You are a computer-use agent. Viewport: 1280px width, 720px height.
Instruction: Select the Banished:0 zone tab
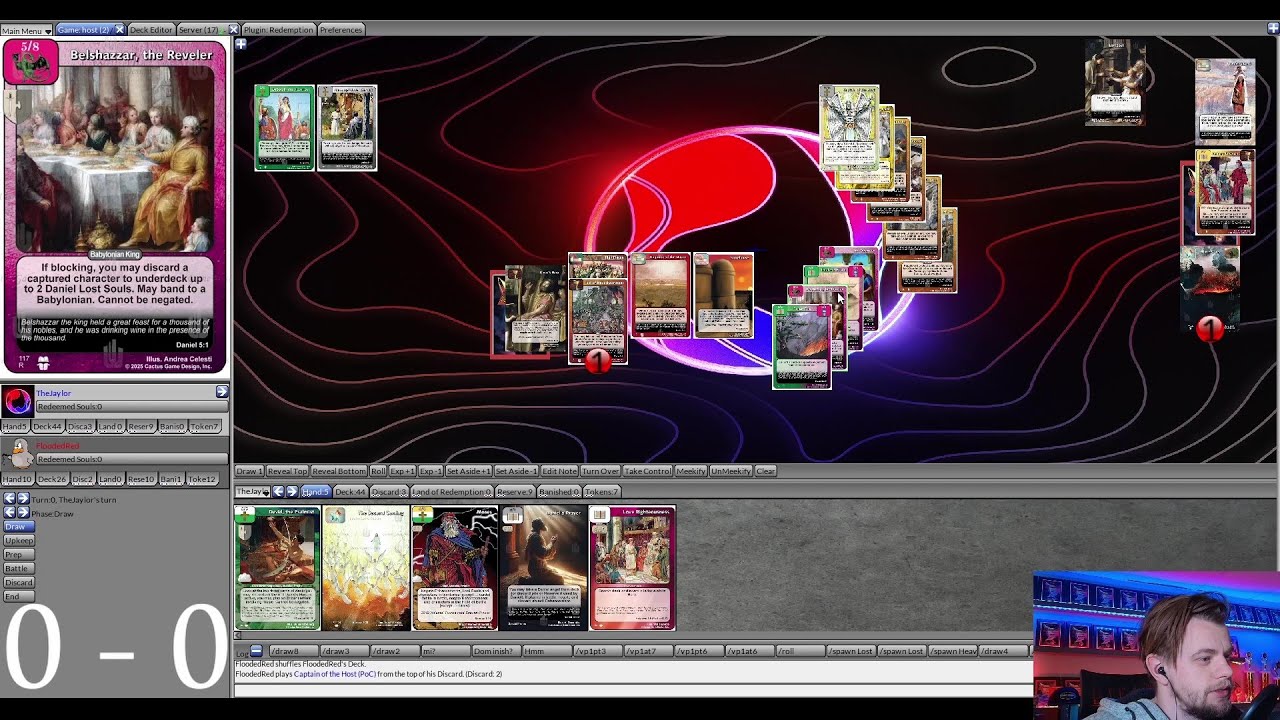(x=559, y=492)
